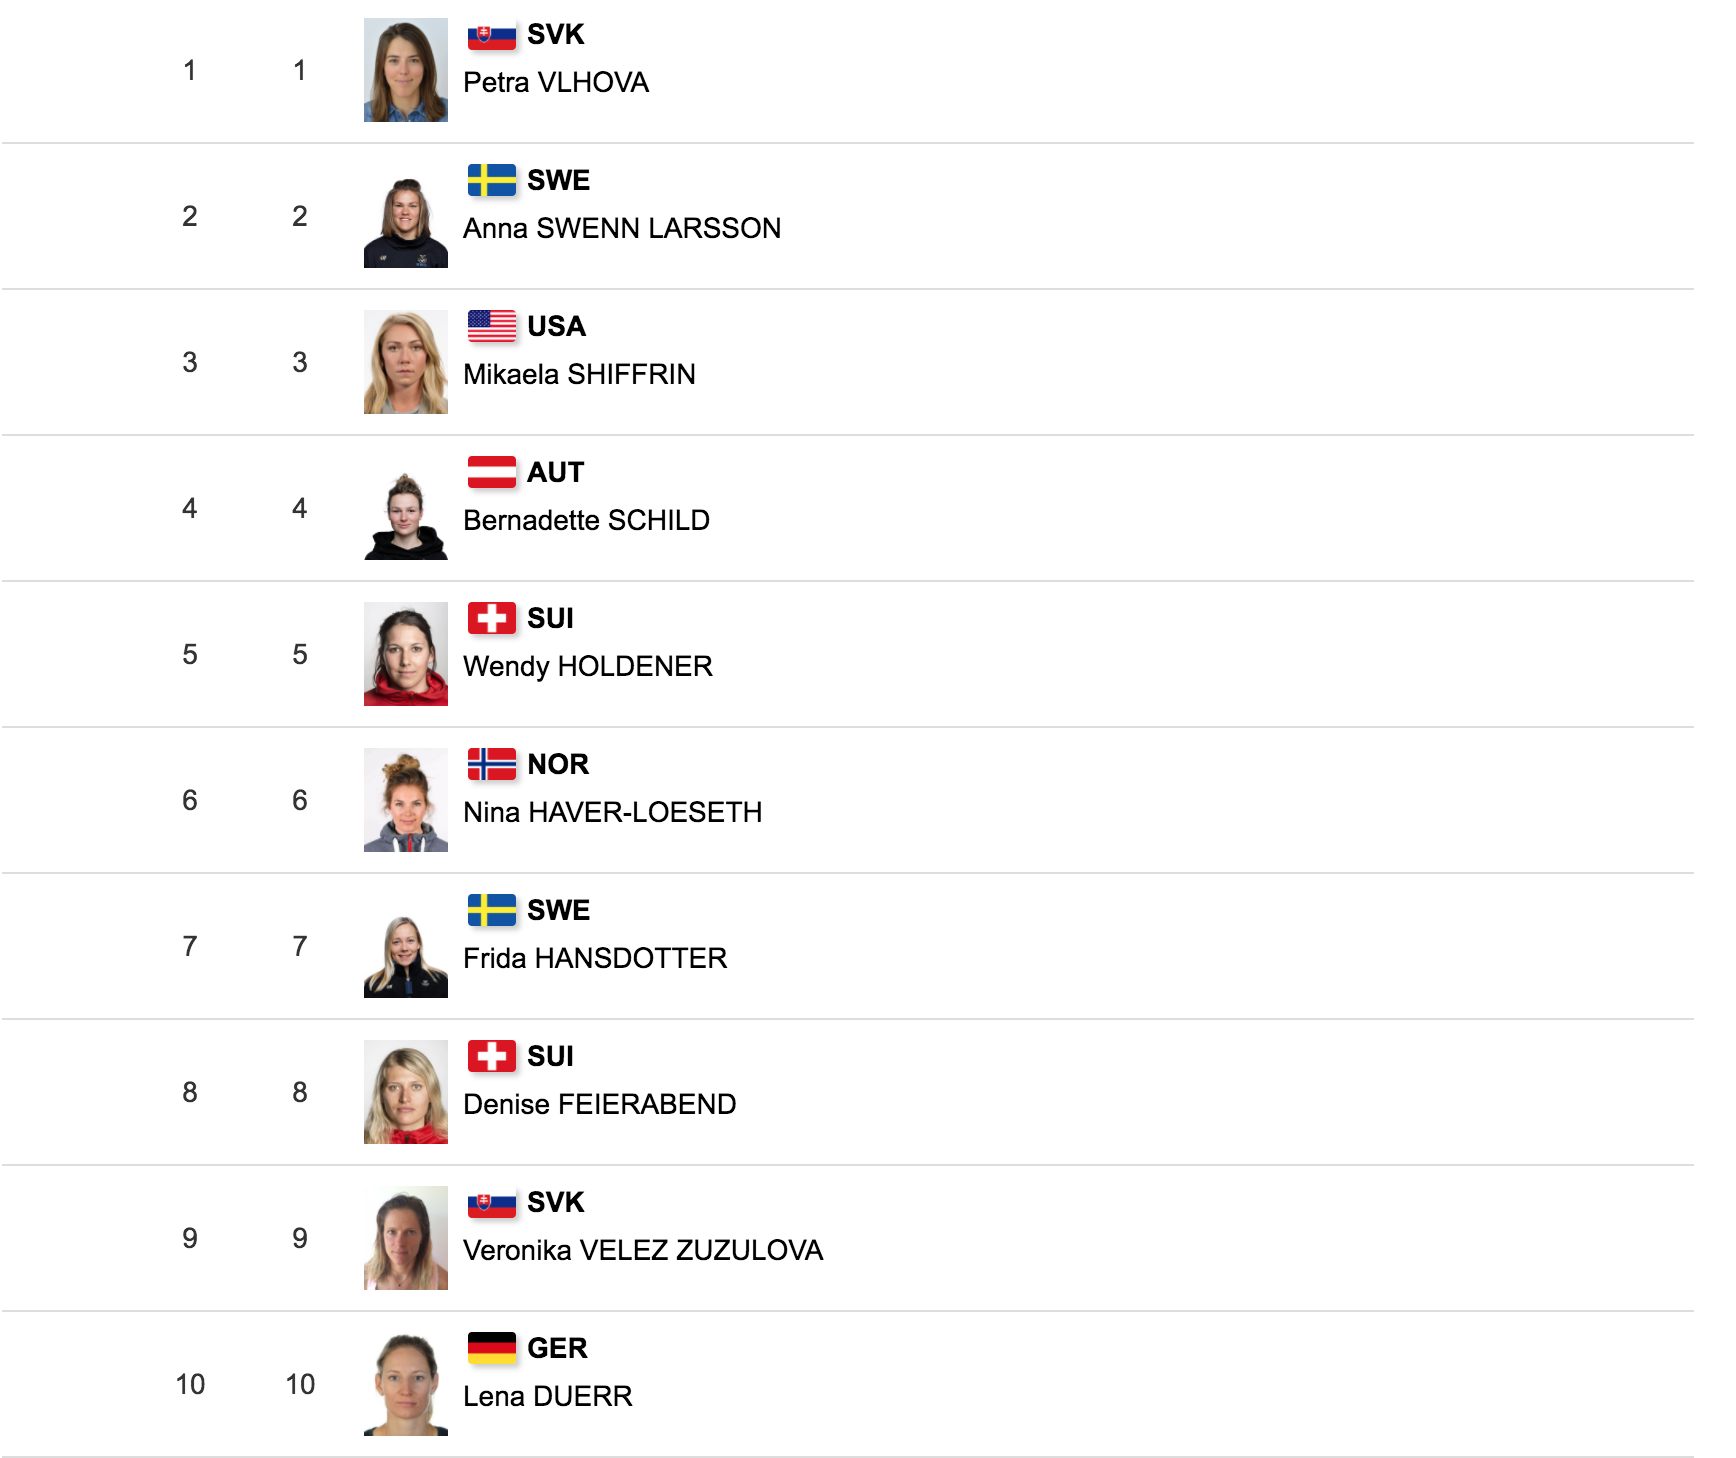Click Wendy Holdener's athlete photo
This screenshot has width=1736, height=1458.
pyautogui.click(x=405, y=654)
